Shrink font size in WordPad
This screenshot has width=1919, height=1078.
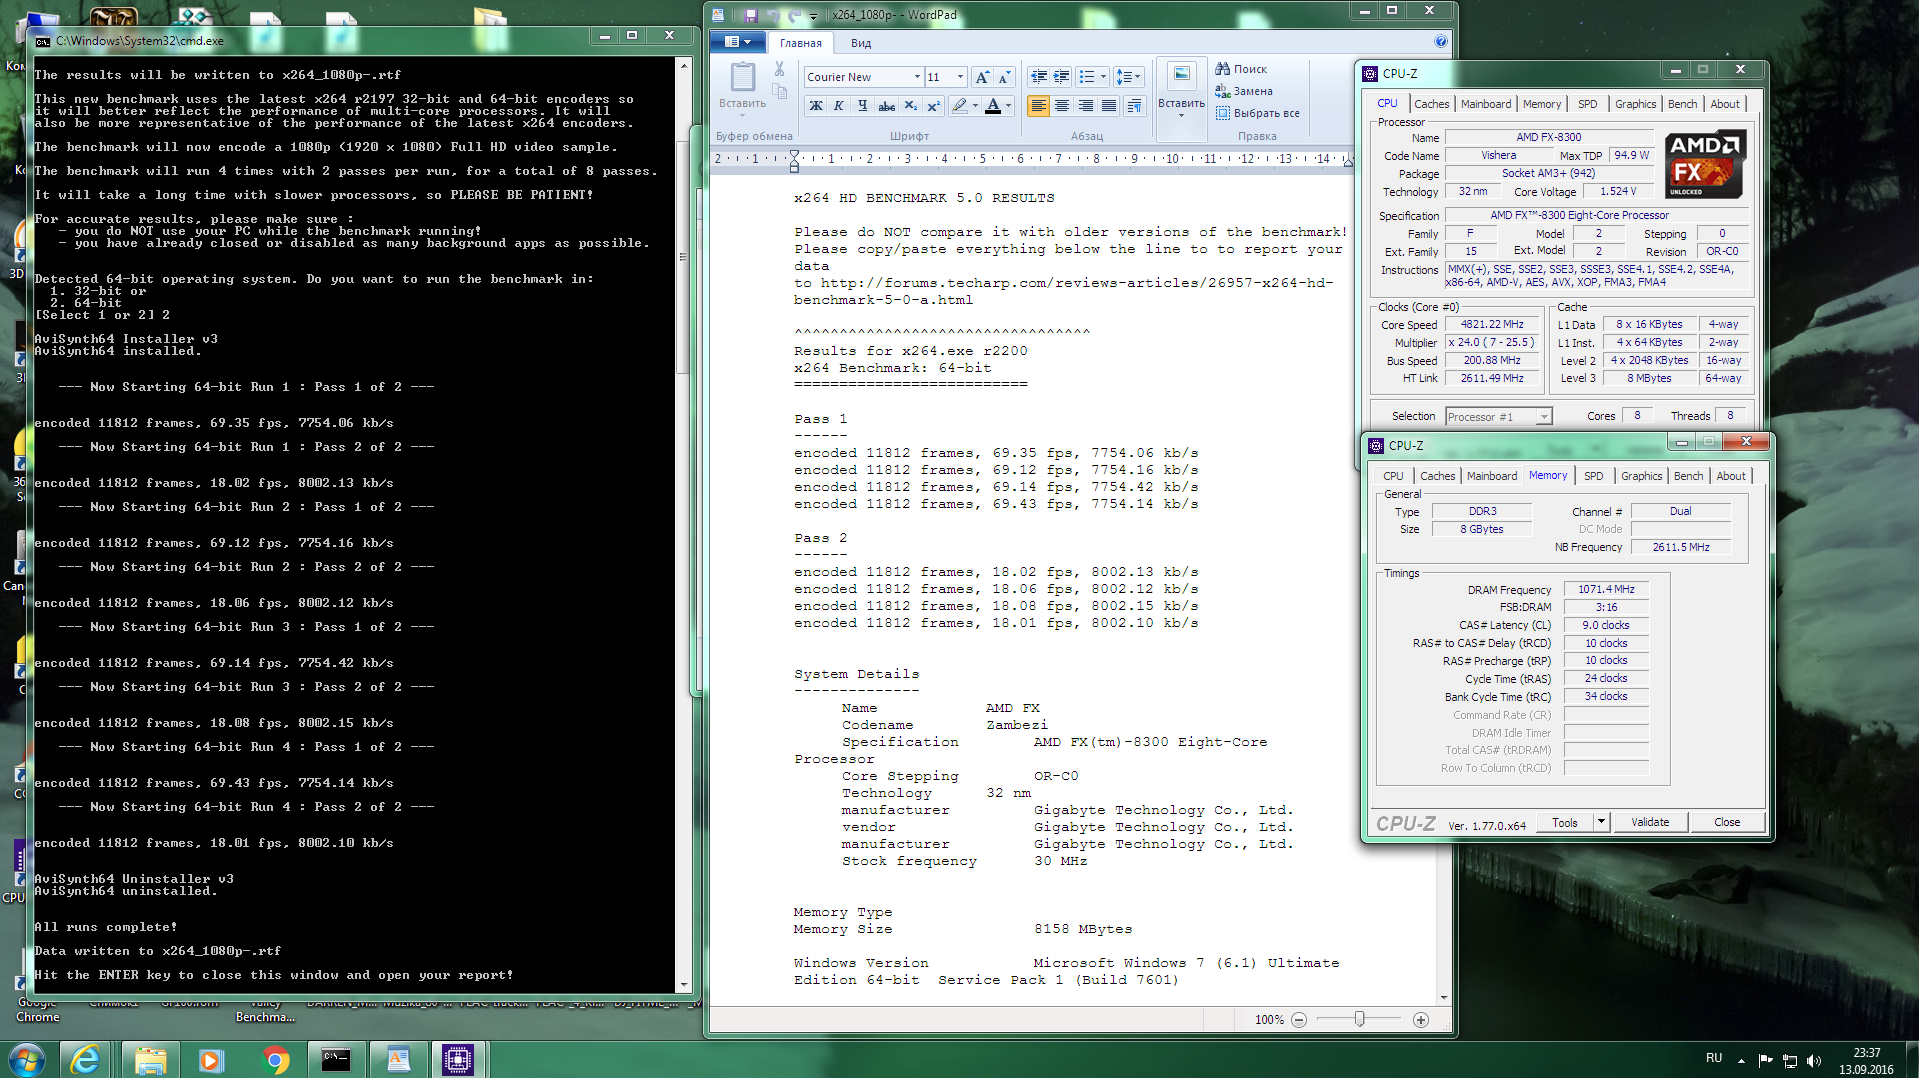coord(1004,77)
